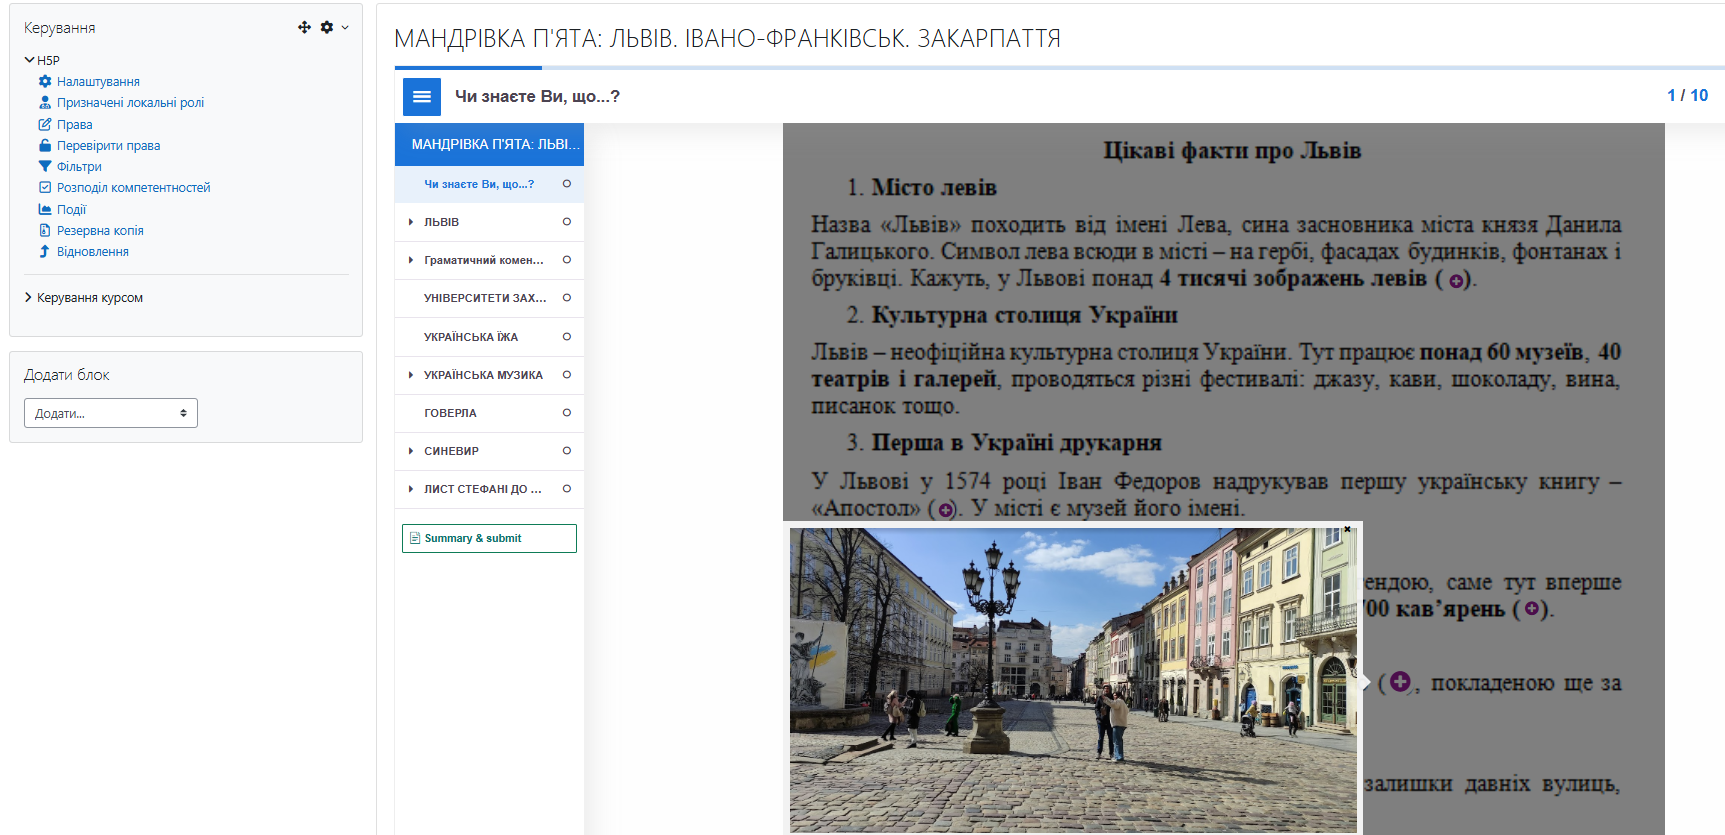
Task: Open the ГОВЕРЛА chapter
Action: pyautogui.click(x=450, y=413)
